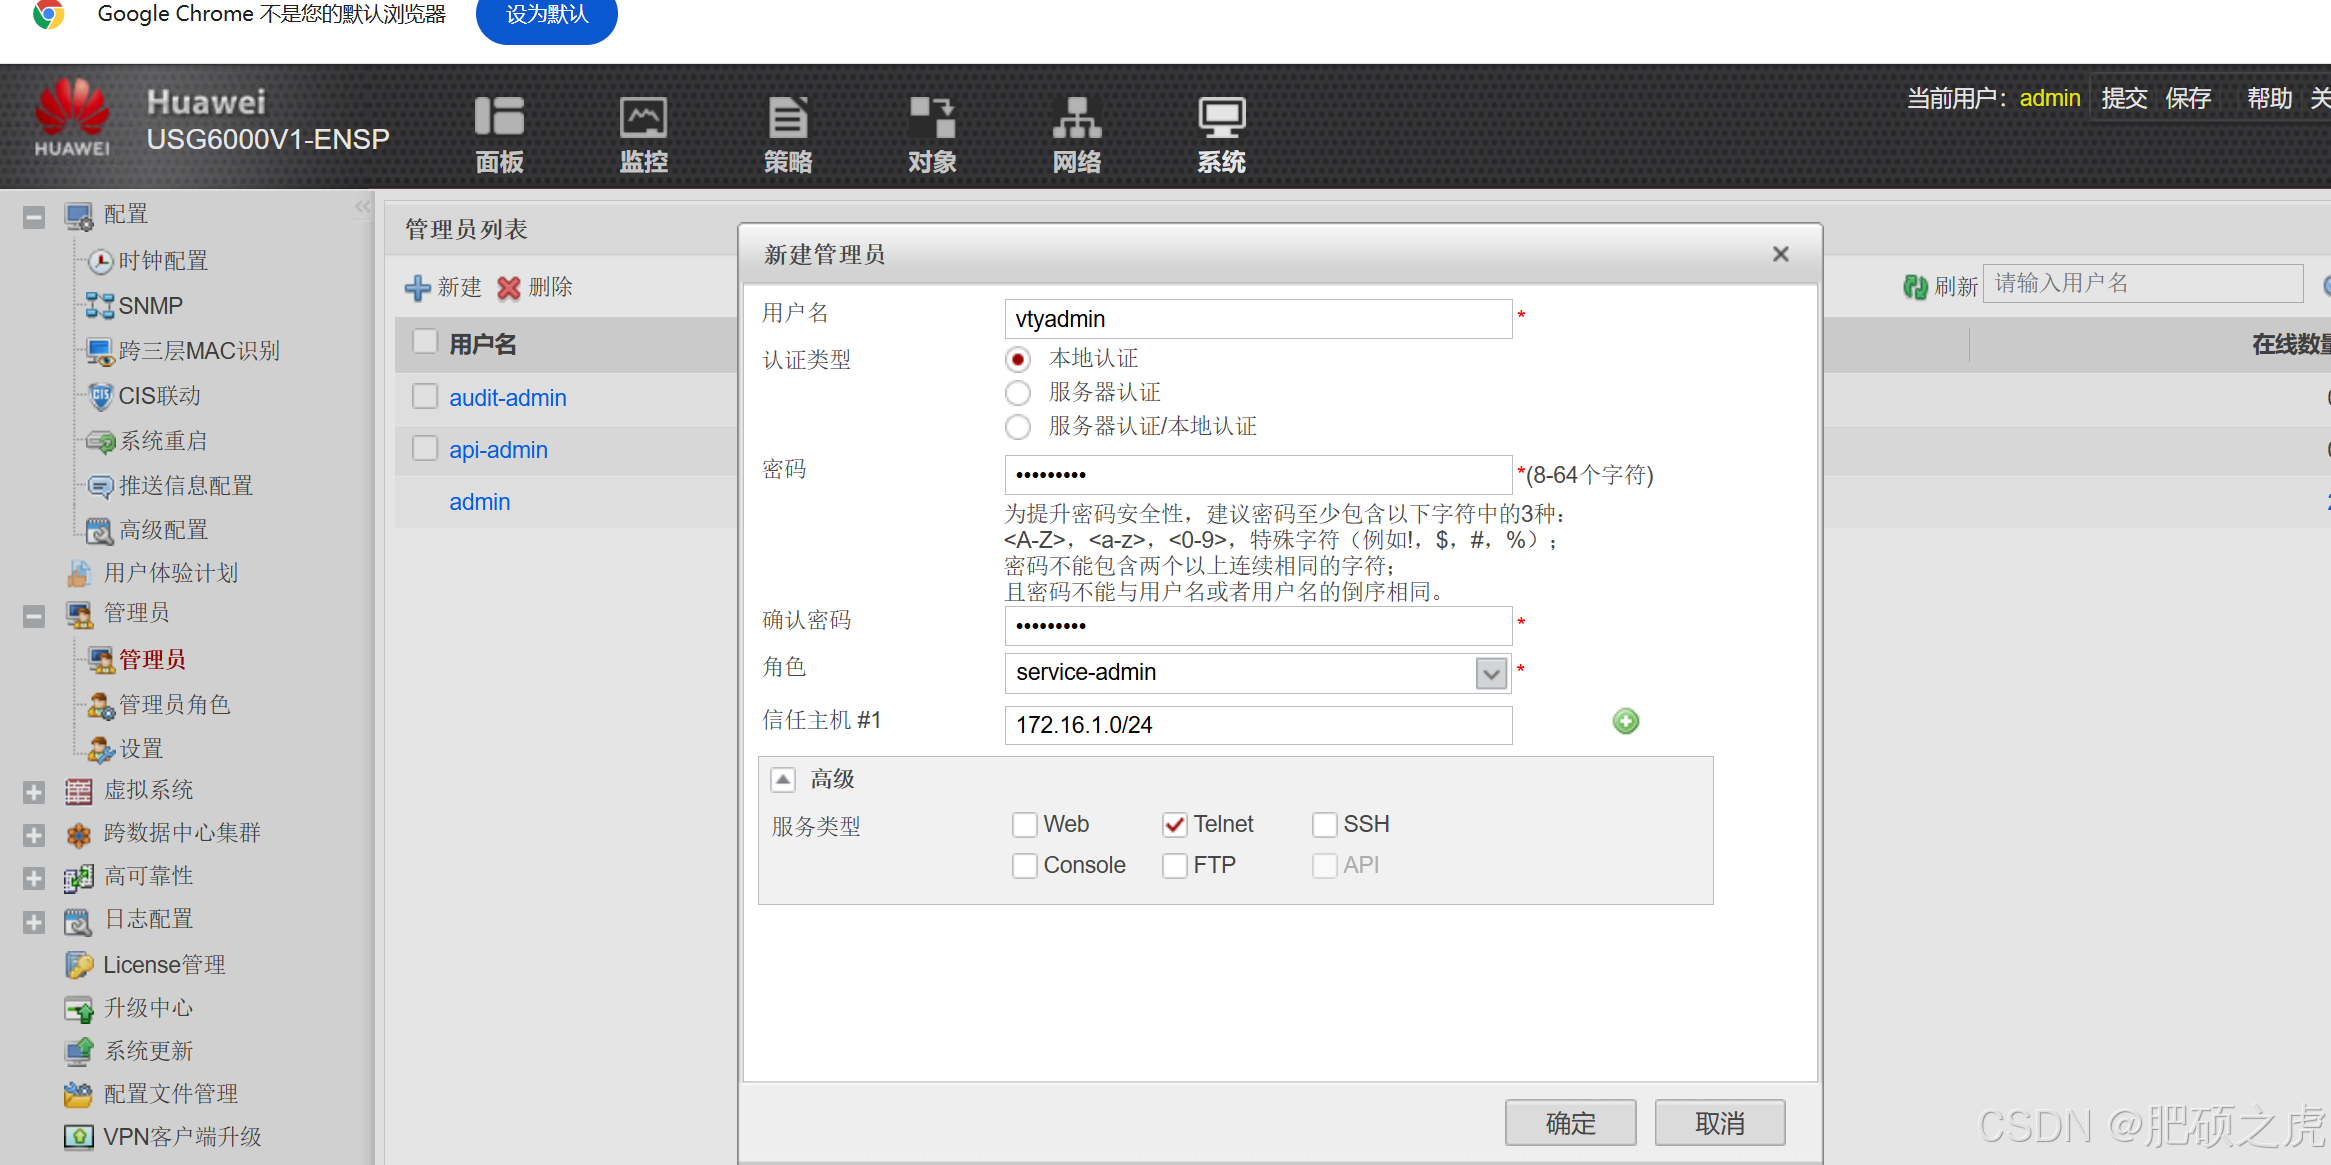Uncheck the Telnet service type checkbox
Viewport: 2331px width, 1165px height.
pyautogui.click(x=1175, y=824)
